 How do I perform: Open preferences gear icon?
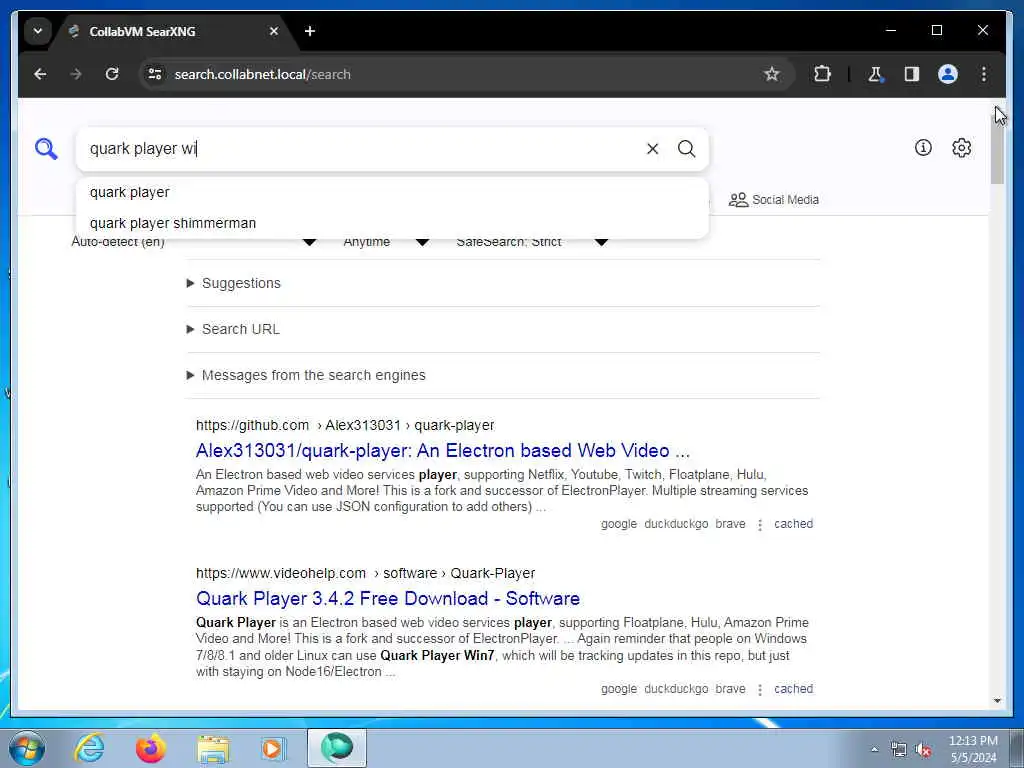tap(961, 148)
